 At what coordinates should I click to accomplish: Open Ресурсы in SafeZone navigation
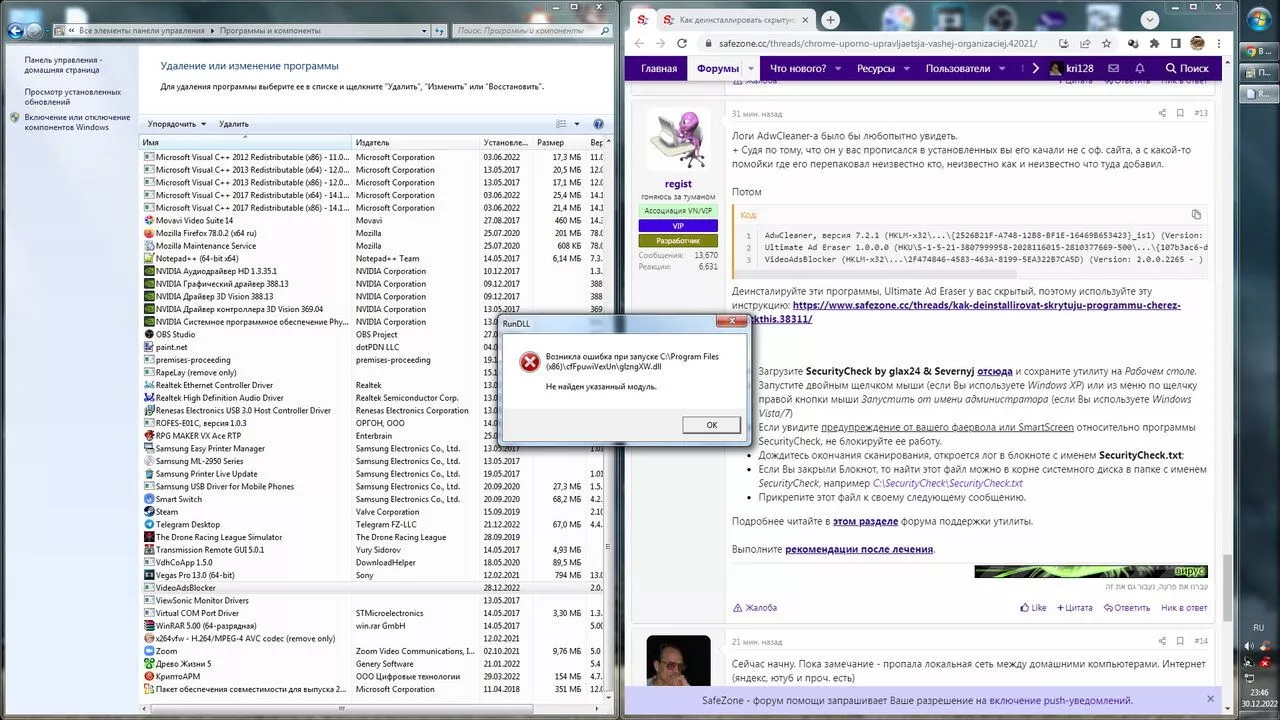pyautogui.click(x=876, y=68)
